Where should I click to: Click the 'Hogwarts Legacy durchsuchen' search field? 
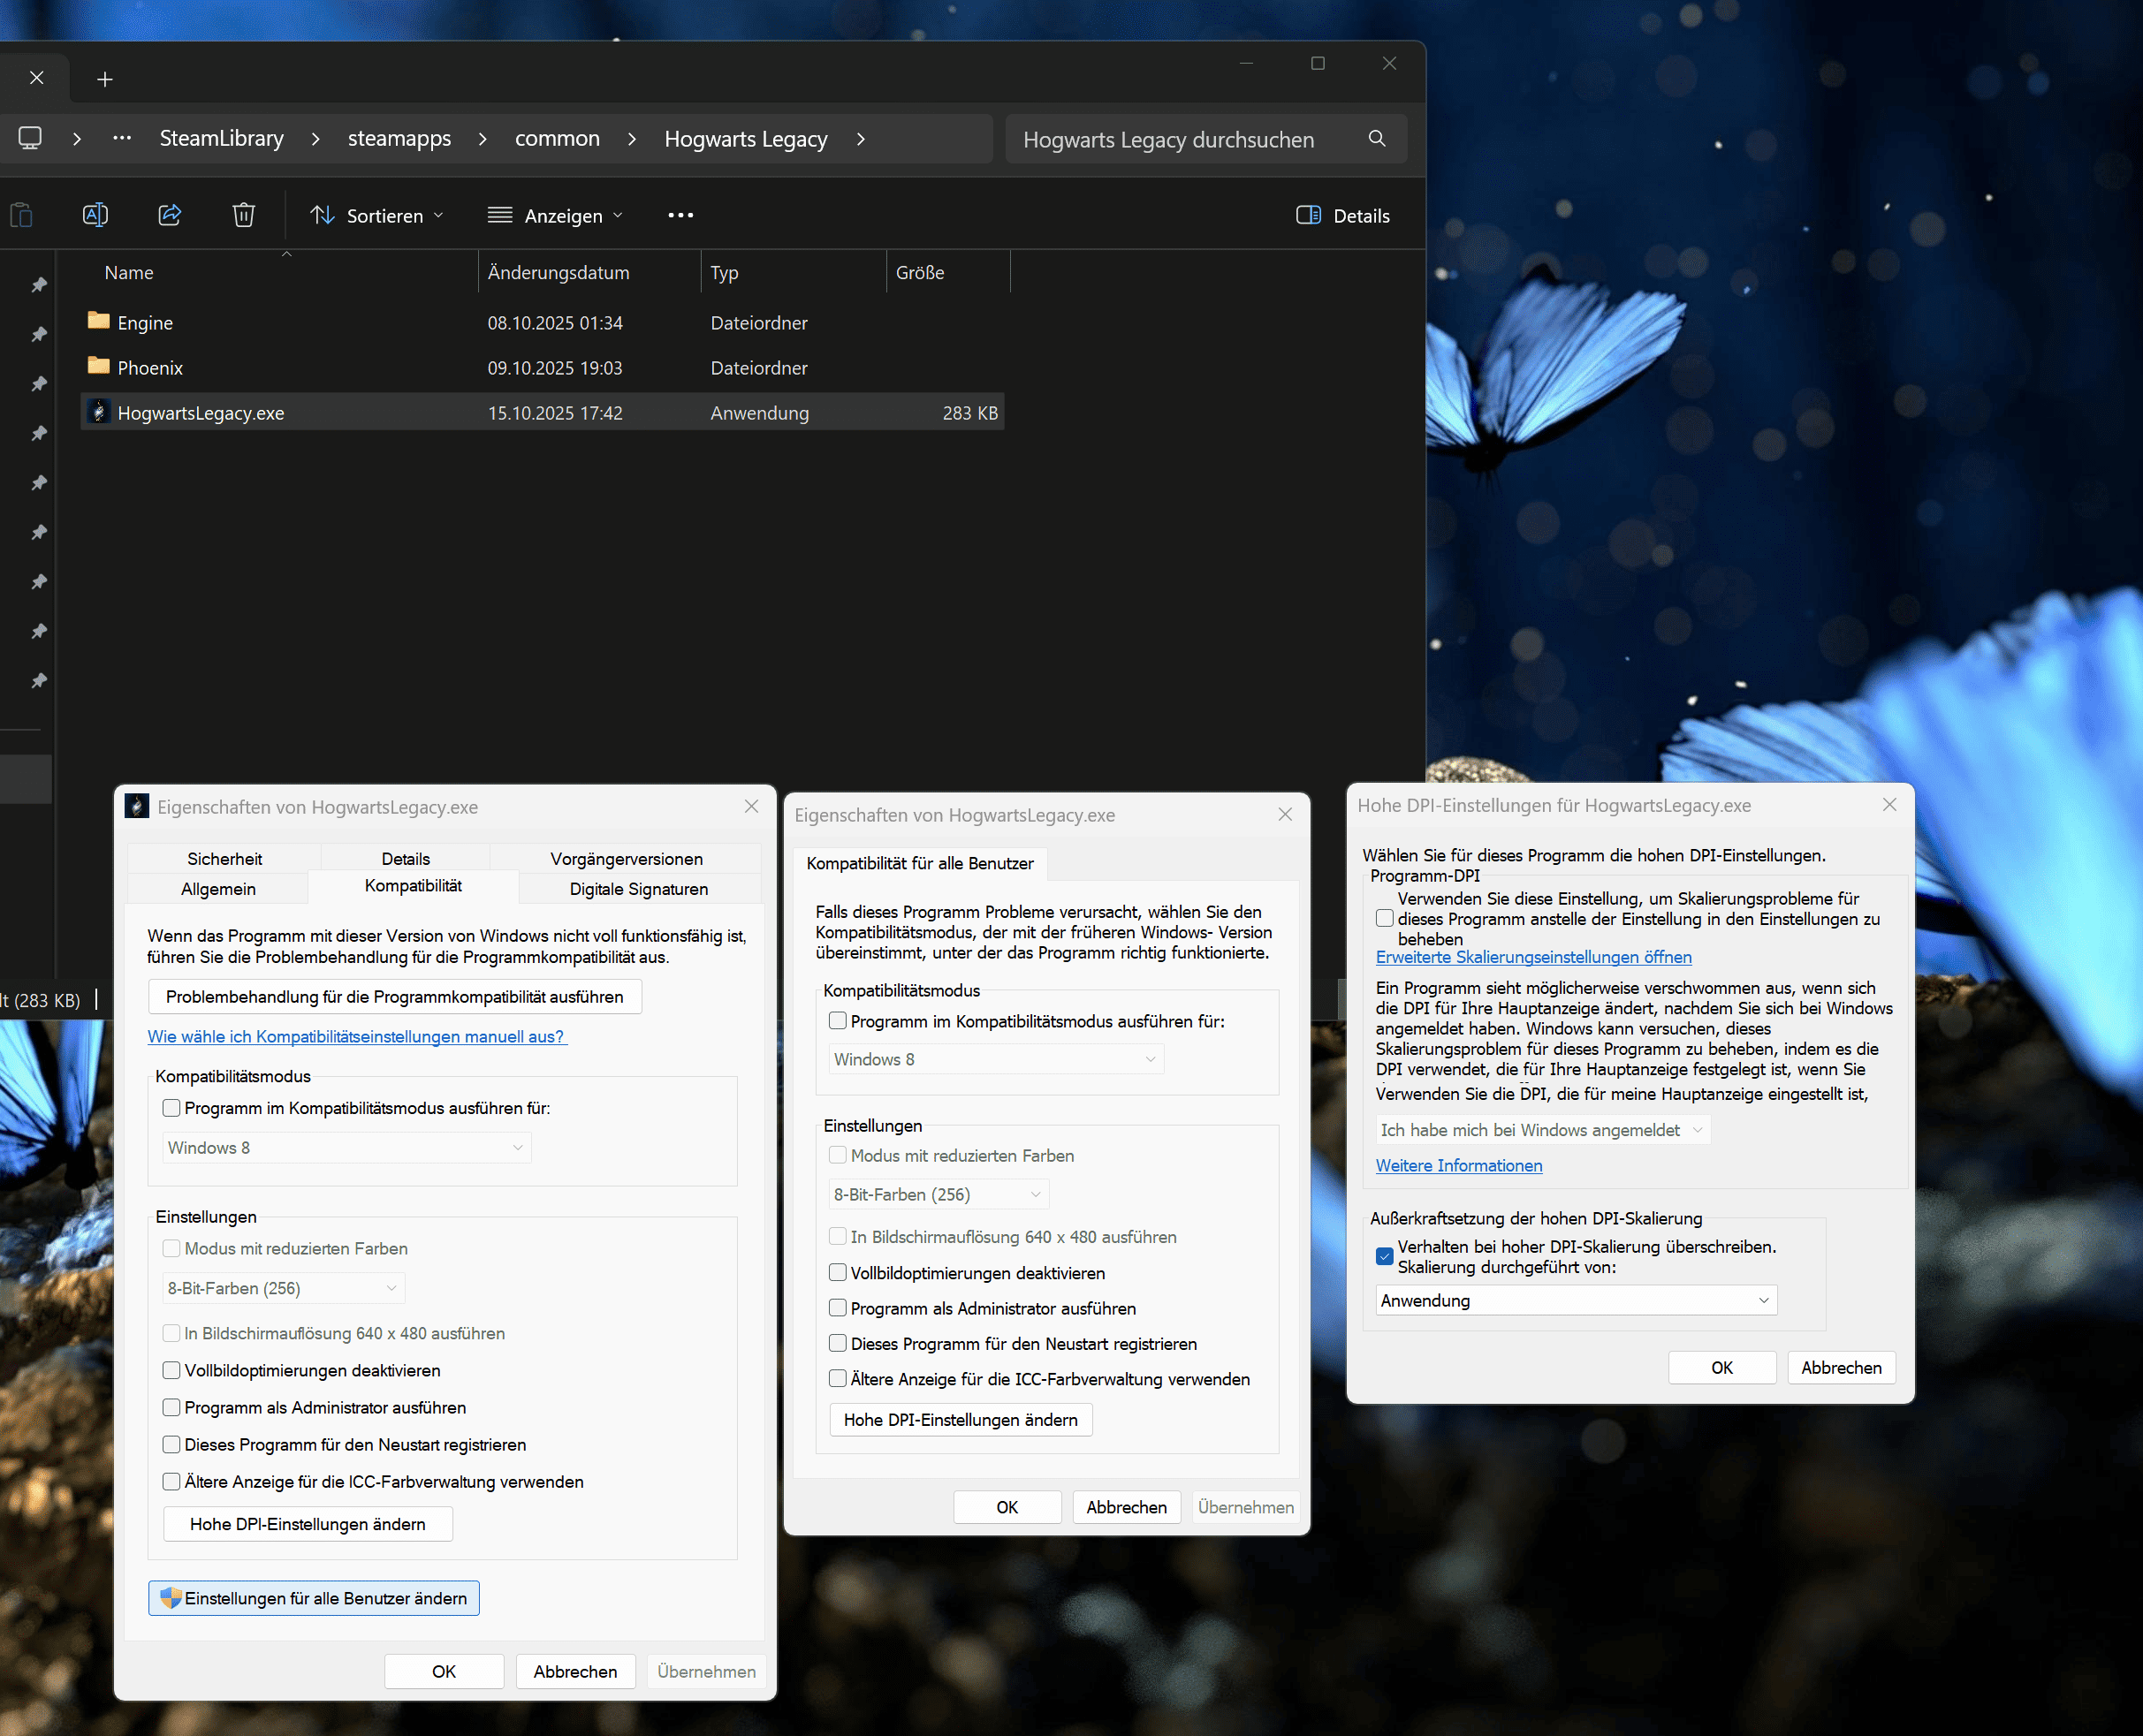click(1168, 140)
